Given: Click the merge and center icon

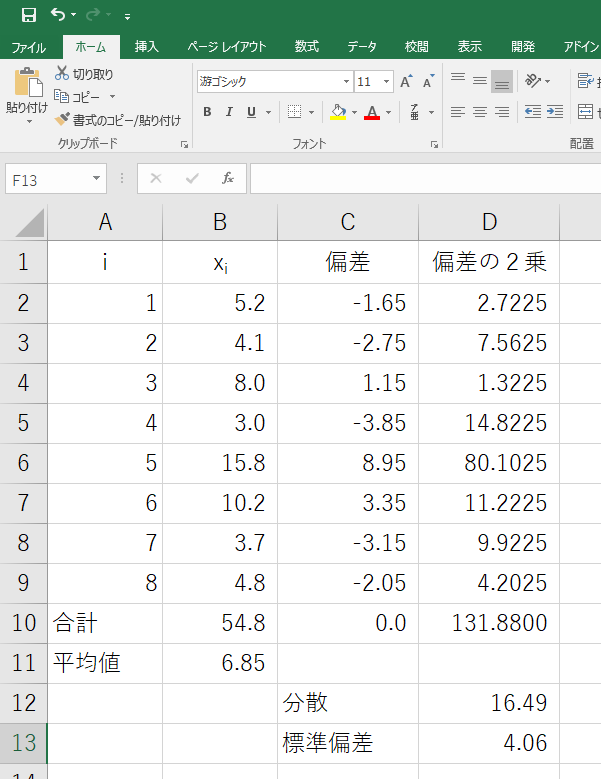Looking at the screenshot, I should point(586,112).
